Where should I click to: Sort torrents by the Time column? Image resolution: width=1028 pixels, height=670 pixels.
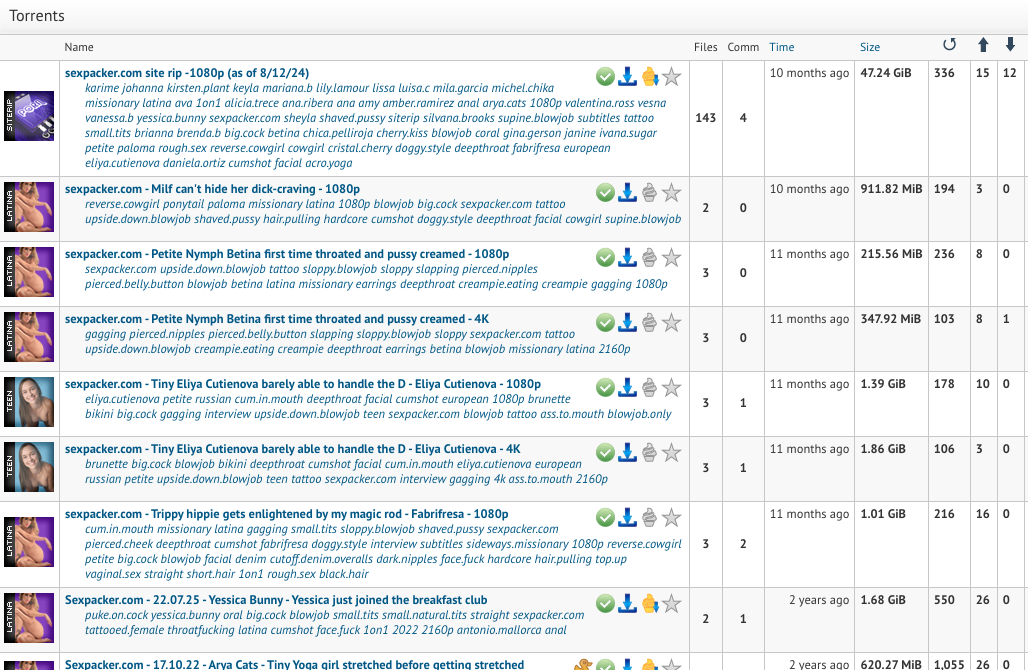click(781, 47)
